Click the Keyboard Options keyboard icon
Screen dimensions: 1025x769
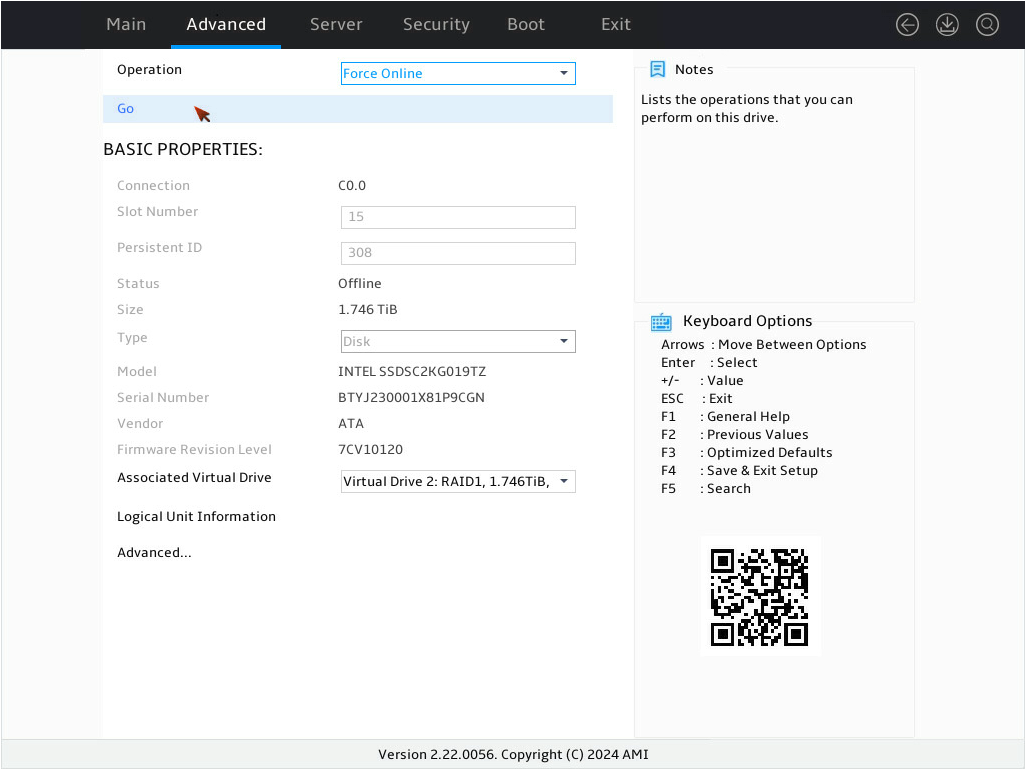click(661, 322)
